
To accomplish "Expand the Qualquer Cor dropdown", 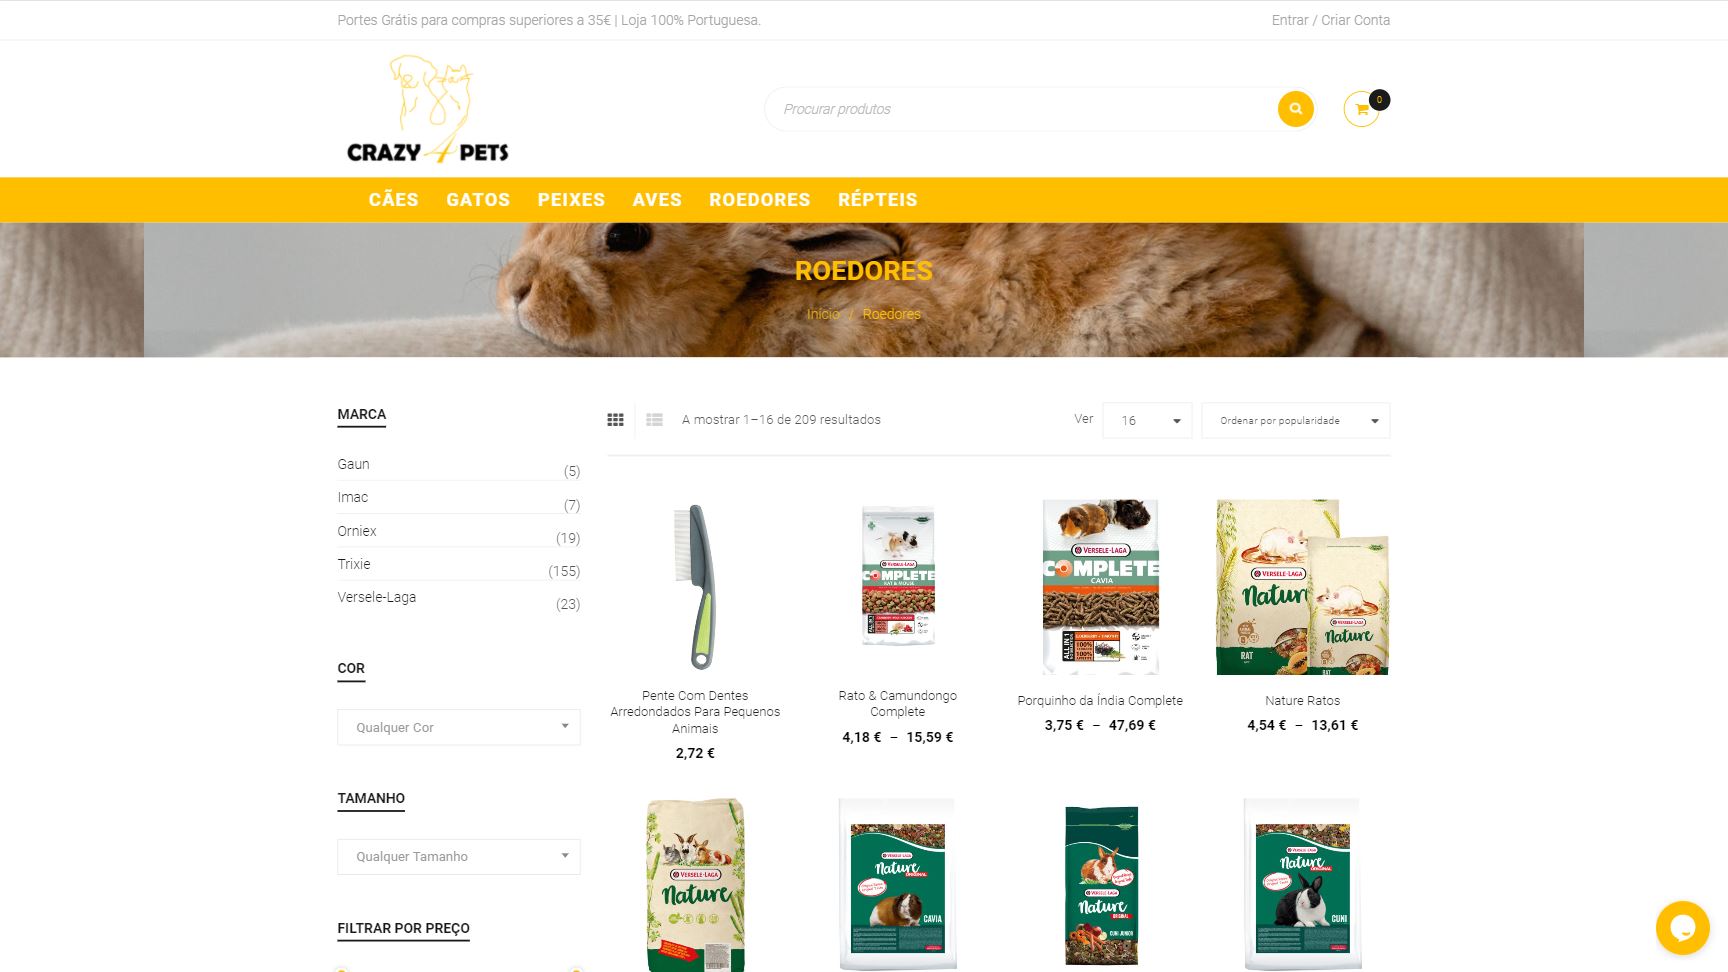I will [x=459, y=727].
